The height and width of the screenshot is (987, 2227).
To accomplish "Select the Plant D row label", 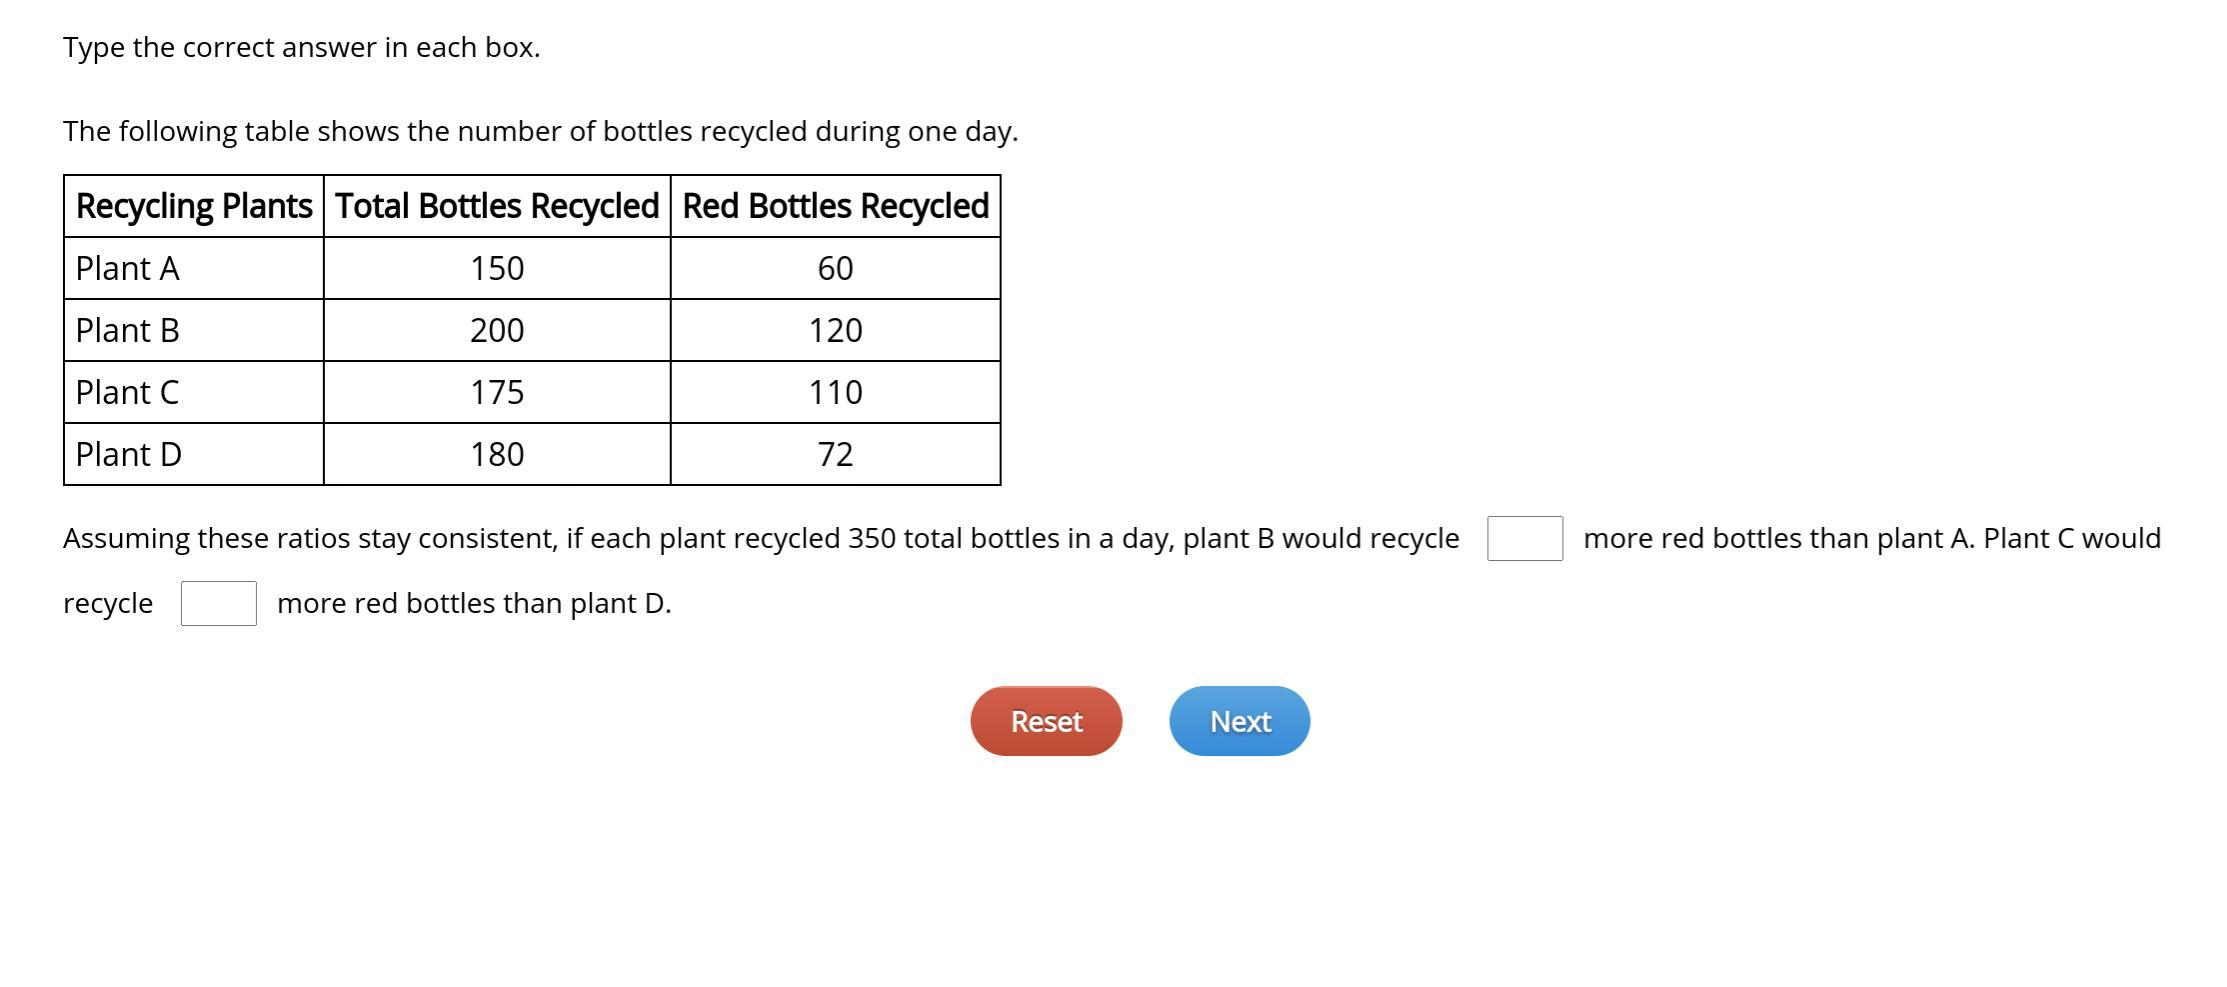I will pos(128,454).
